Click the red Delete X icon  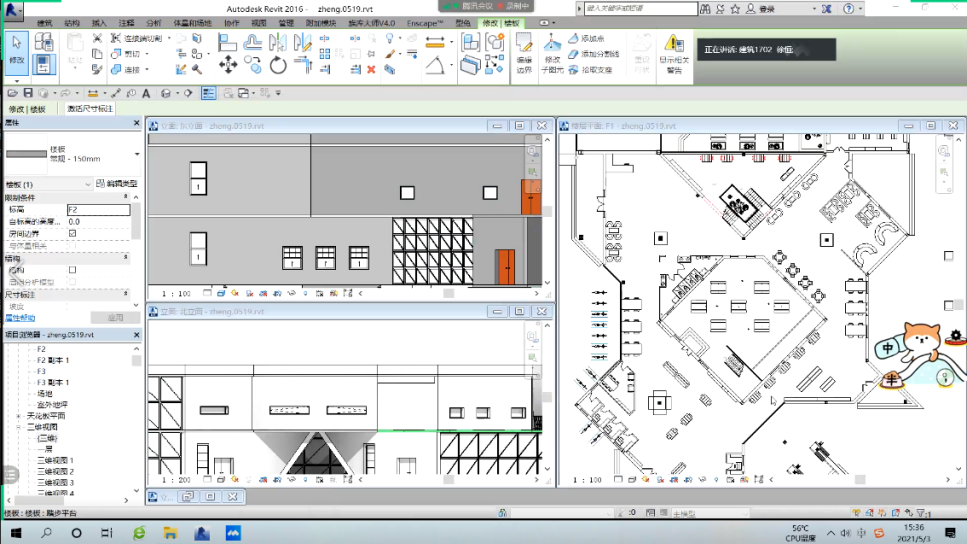(x=371, y=70)
